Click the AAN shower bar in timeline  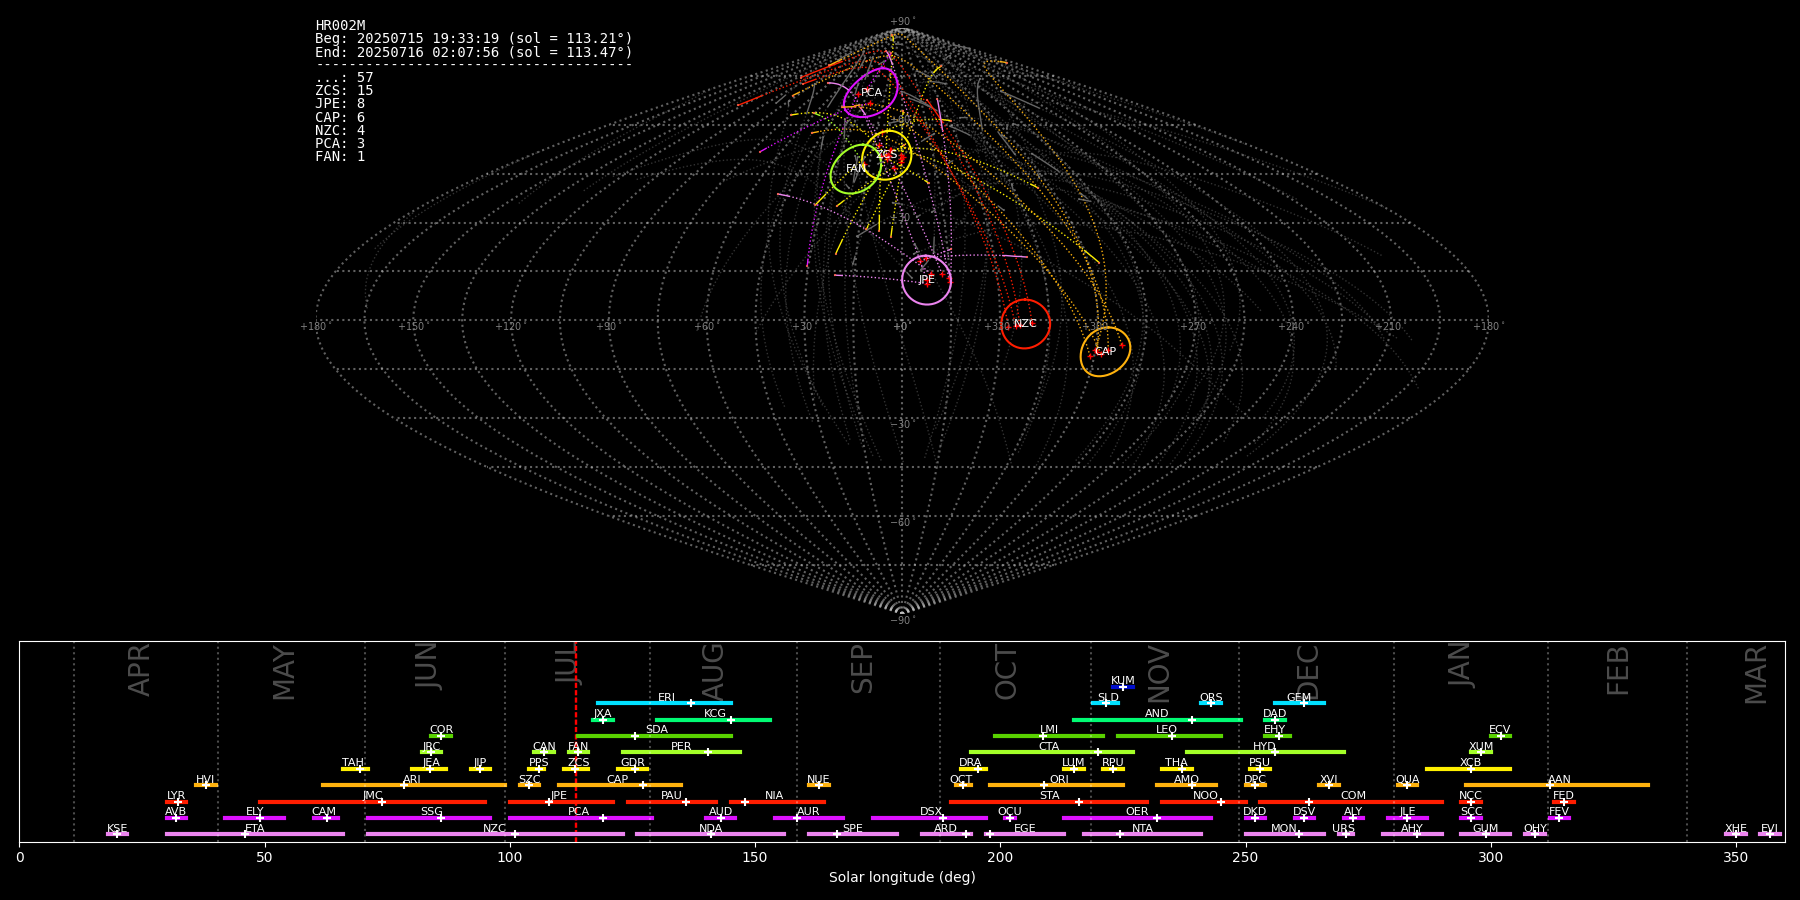1557,785
